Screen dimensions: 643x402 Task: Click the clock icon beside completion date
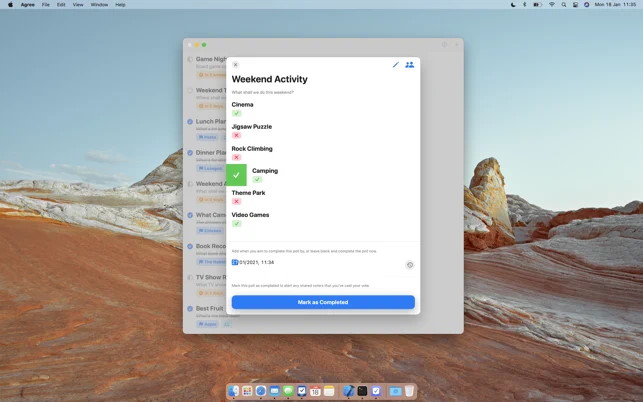(x=409, y=265)
